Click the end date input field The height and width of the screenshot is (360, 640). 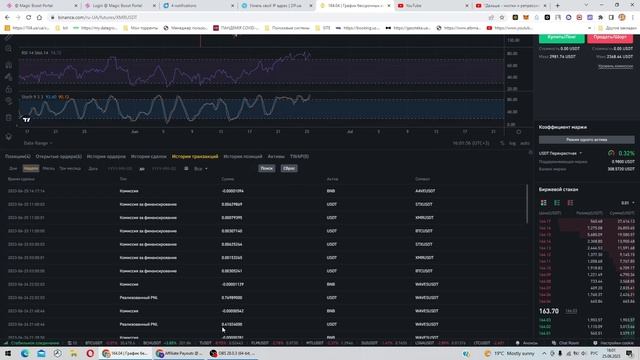pos(164,169)
